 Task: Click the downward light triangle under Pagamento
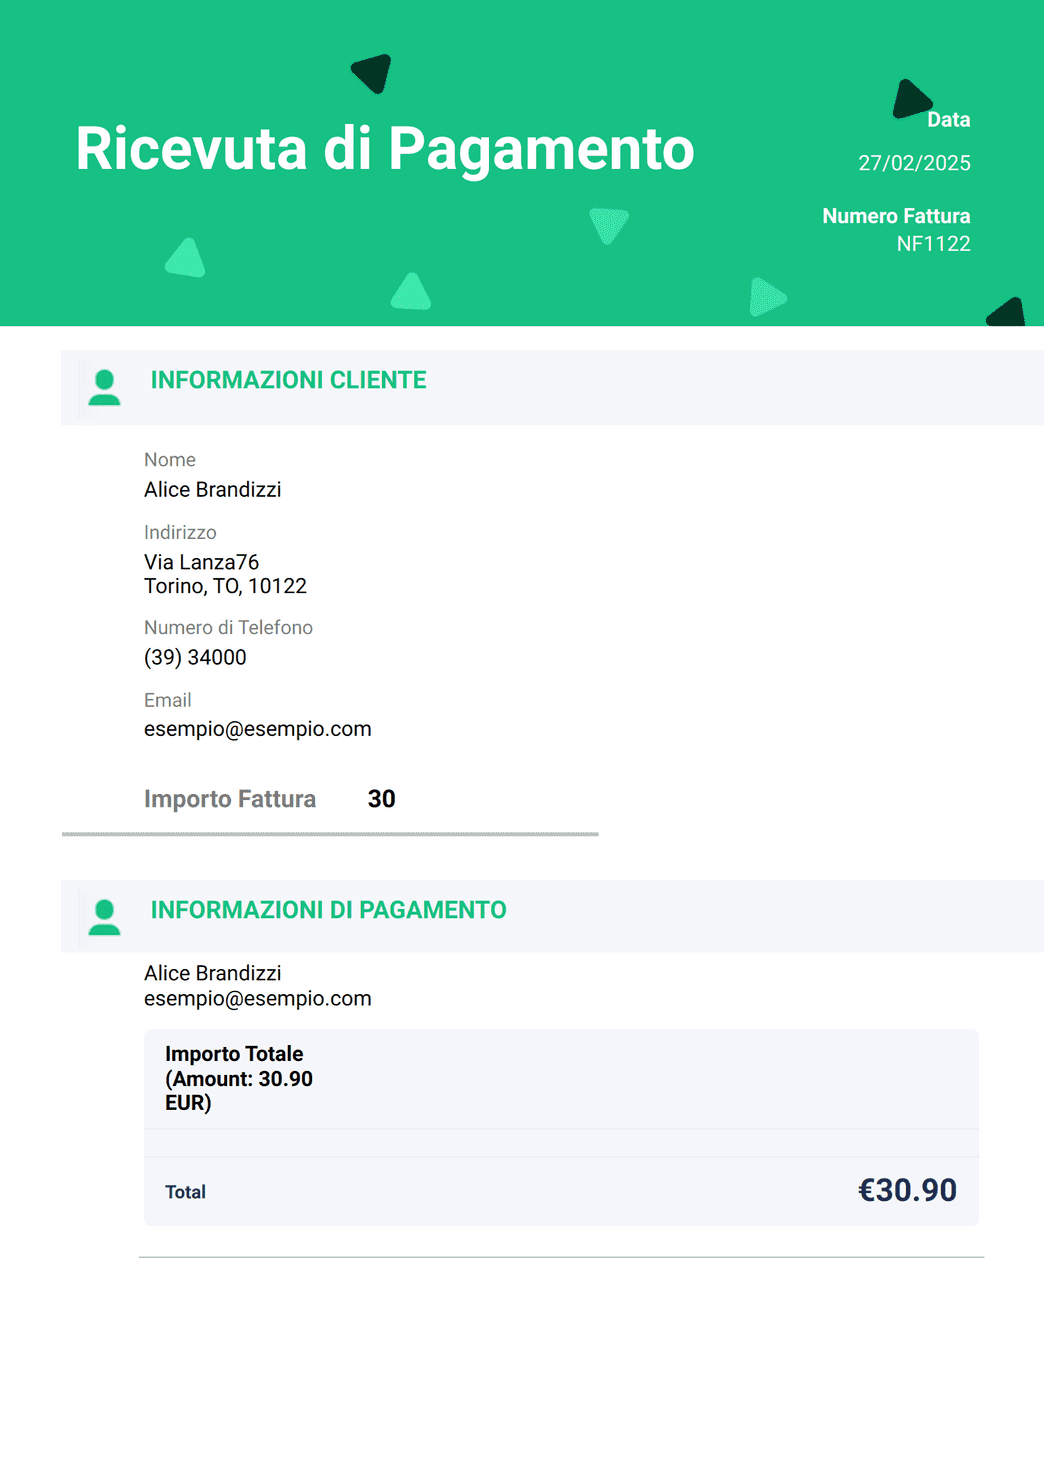click(x=608, y=225)
